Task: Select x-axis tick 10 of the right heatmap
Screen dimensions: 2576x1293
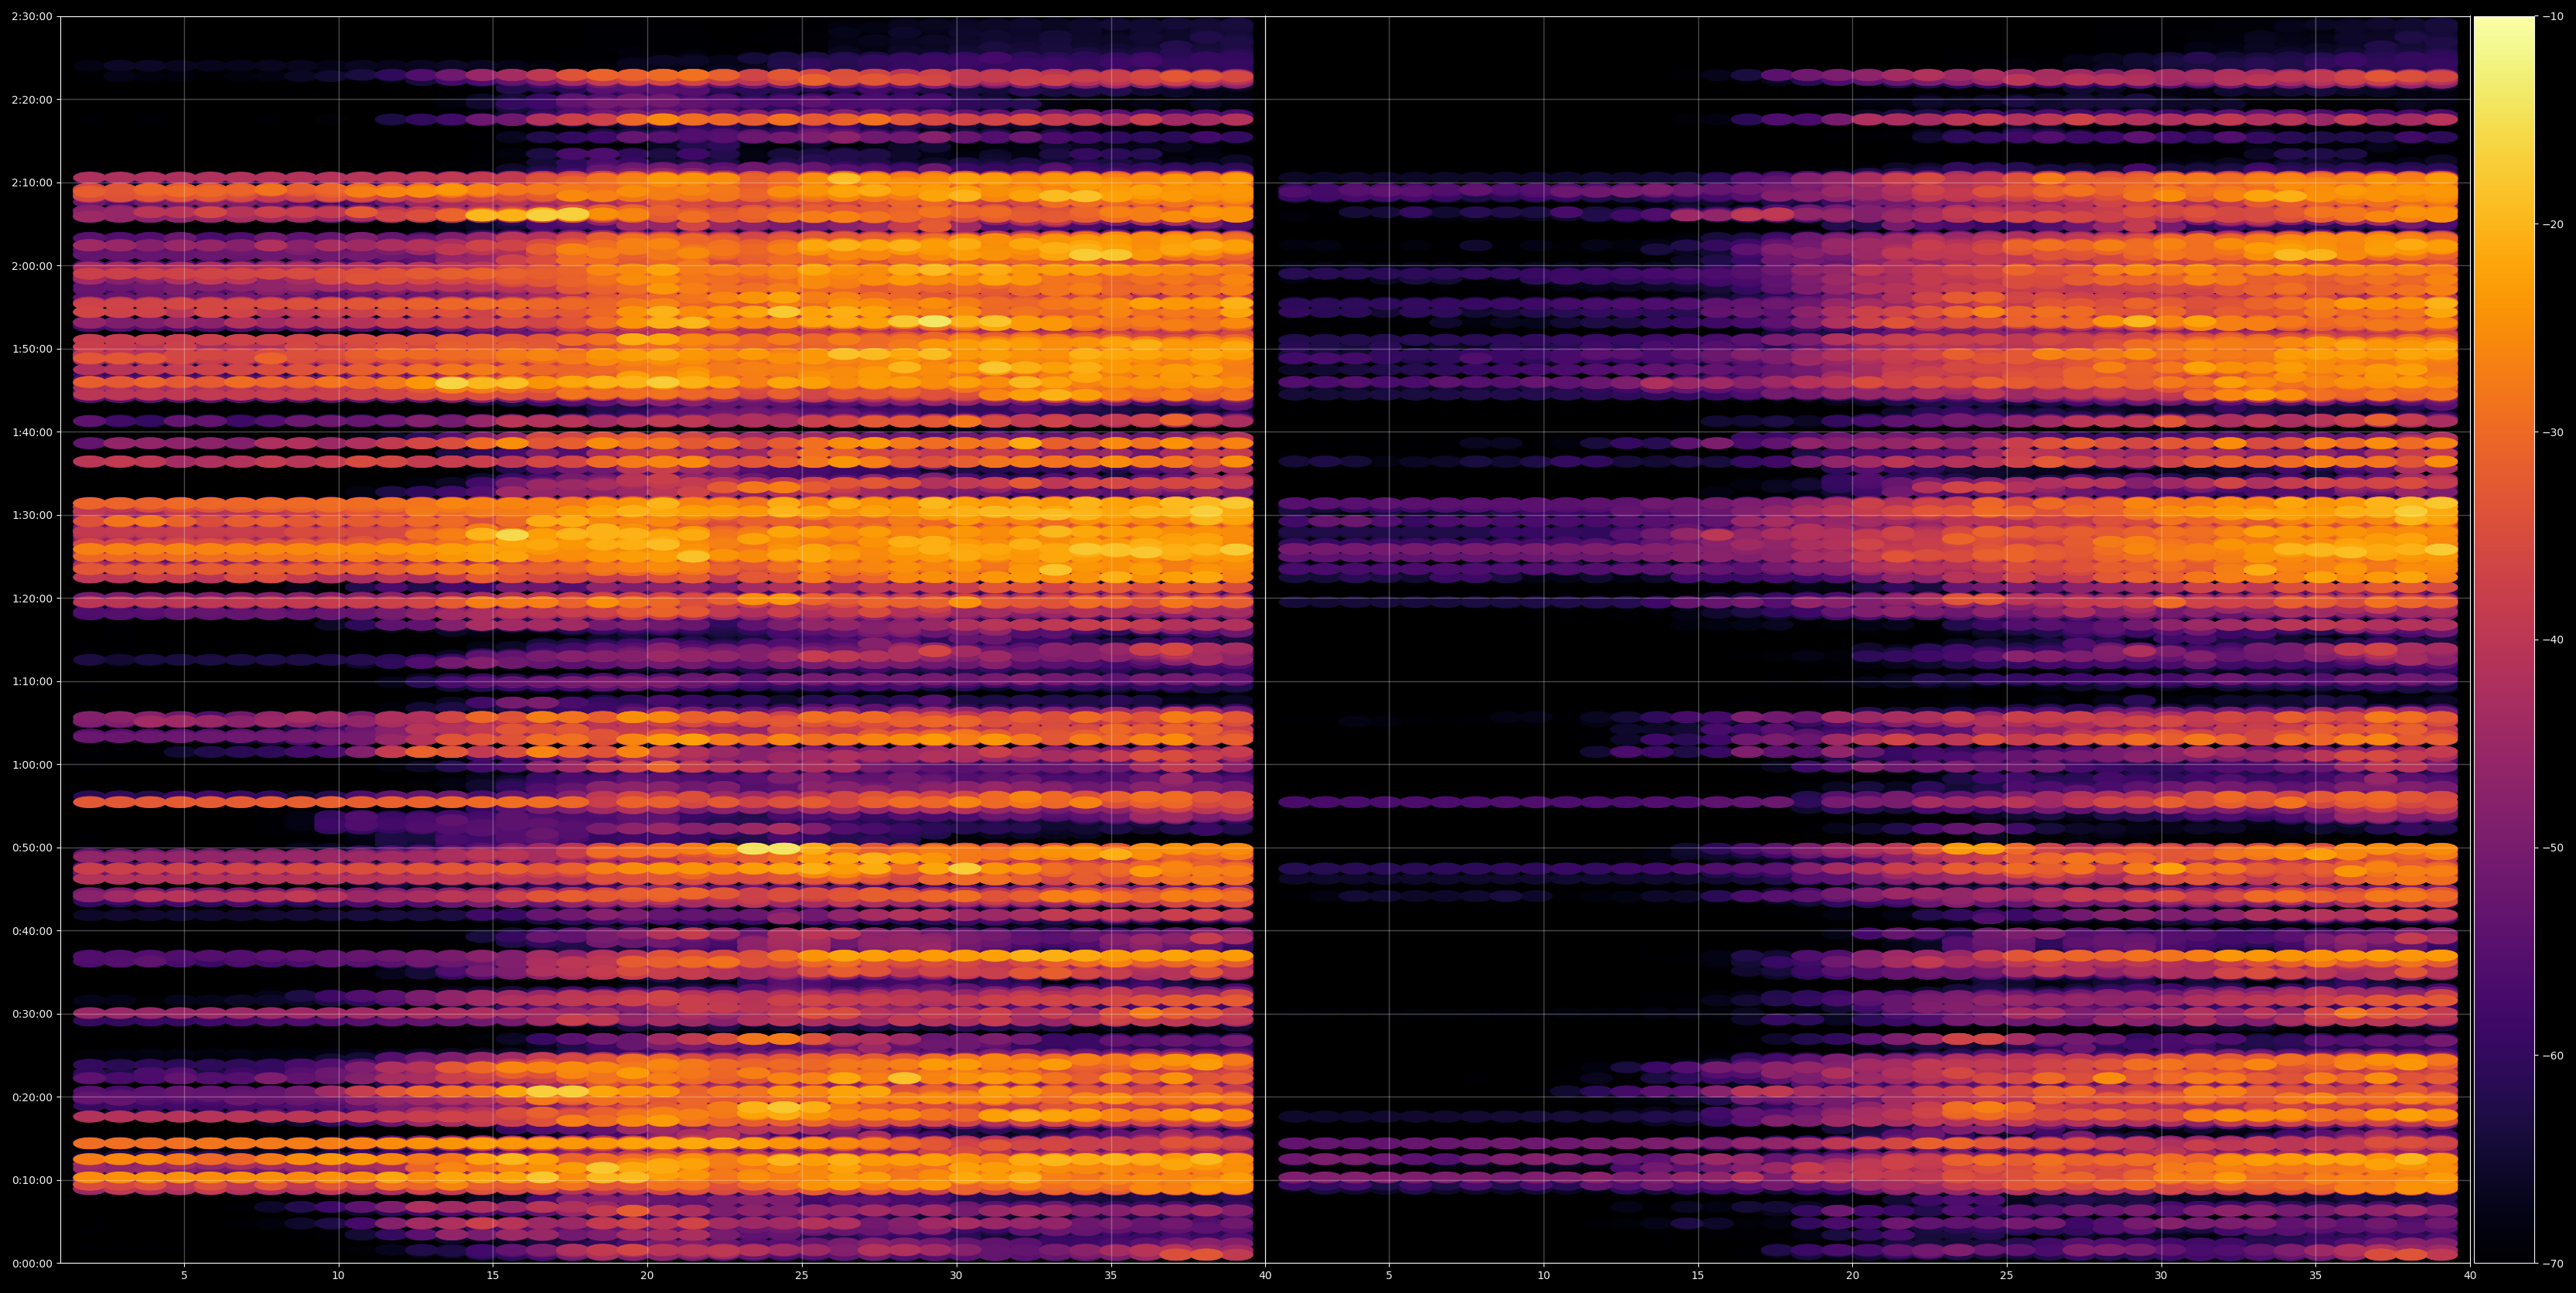Action: click(1543, 1276)
